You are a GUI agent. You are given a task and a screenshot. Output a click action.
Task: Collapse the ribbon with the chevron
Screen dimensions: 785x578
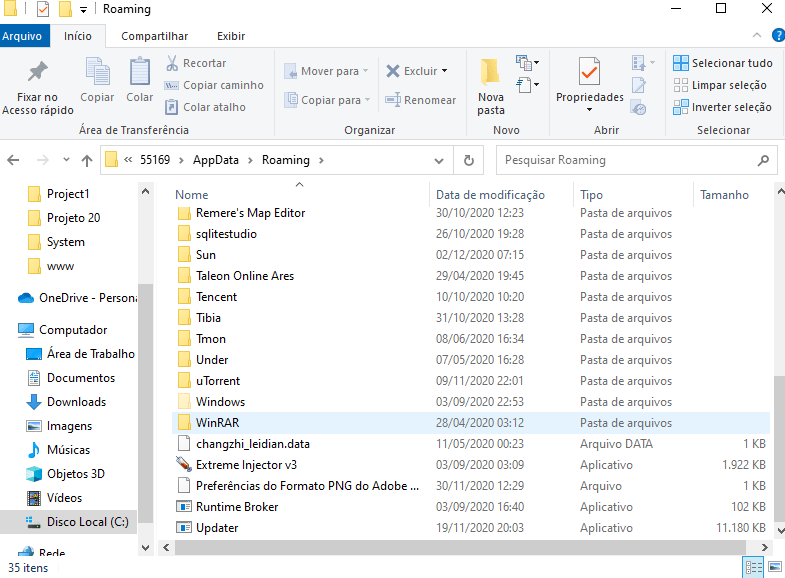click(757, 35)
